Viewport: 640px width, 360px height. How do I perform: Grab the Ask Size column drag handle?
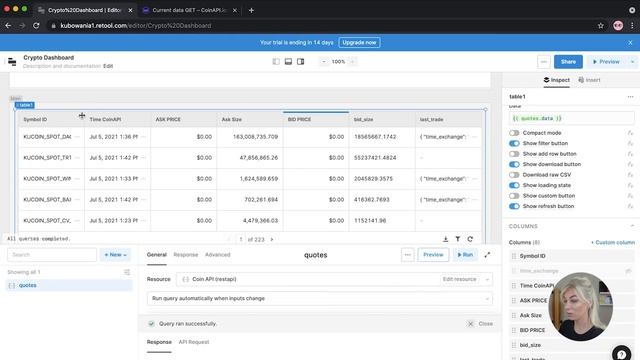(513, 316)
